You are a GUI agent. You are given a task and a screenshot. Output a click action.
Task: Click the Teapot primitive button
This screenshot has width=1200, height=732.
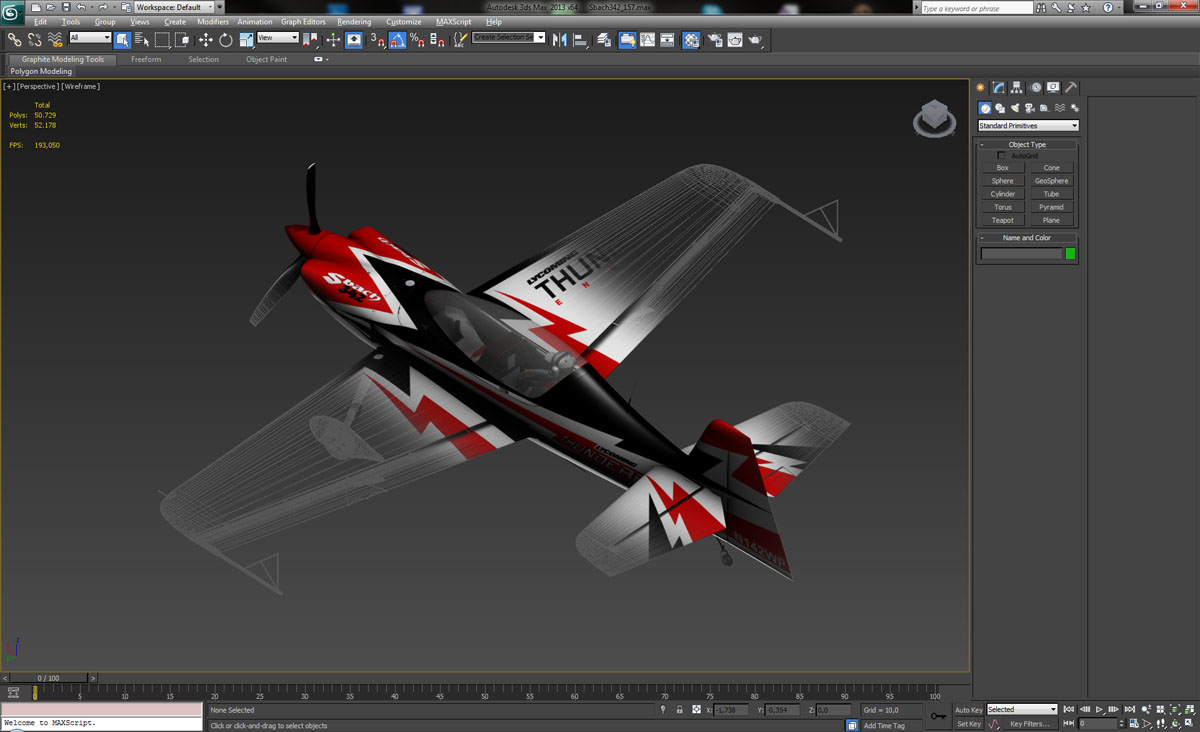point(1002,220)
